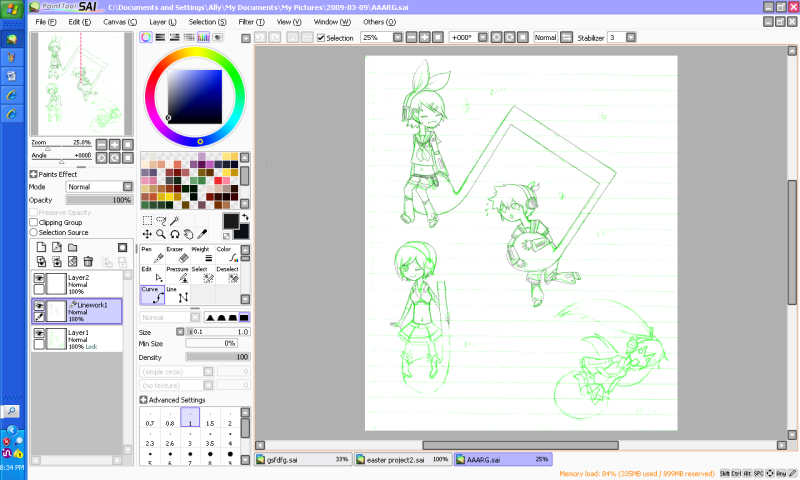Screen dimensions: 800x480
Task: Select the Curve tool
Action: click(152, 294)
